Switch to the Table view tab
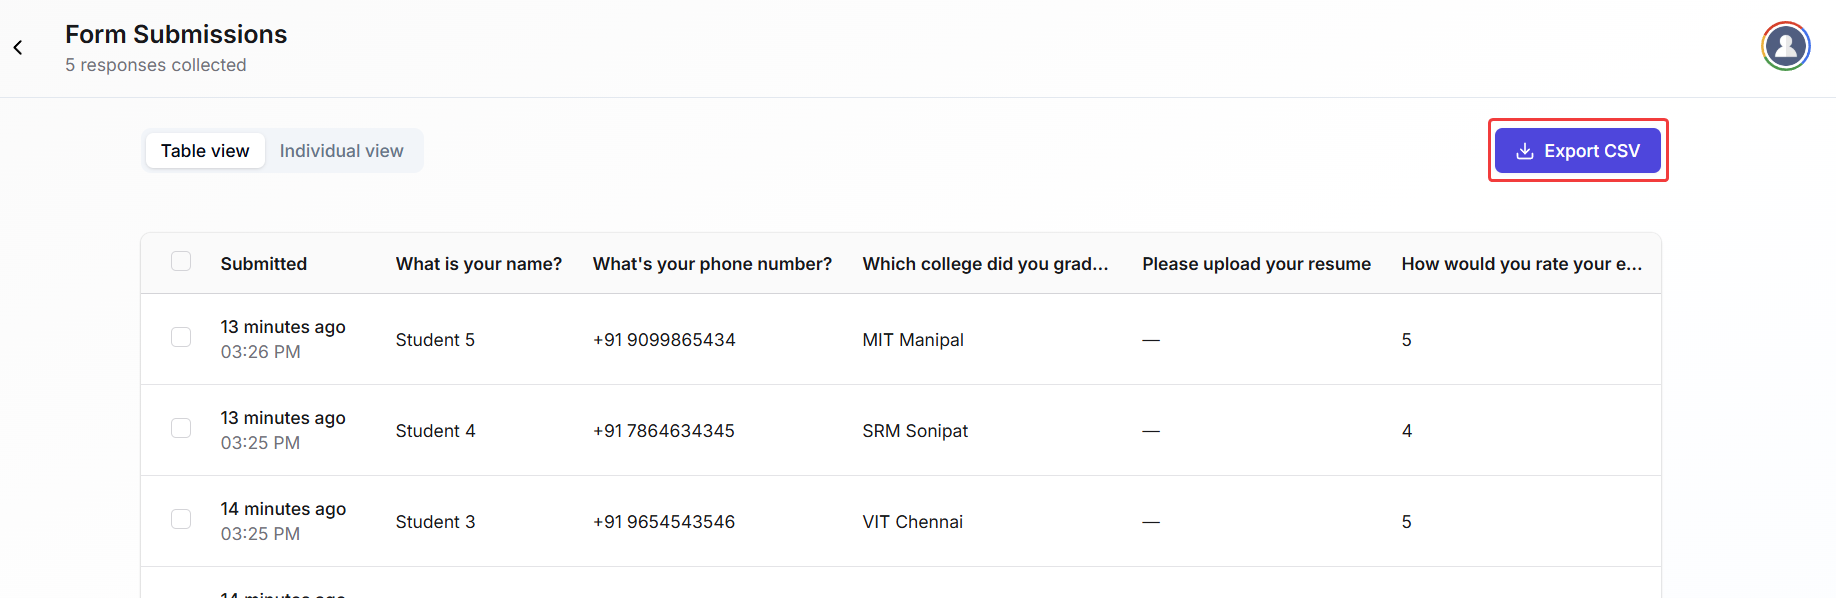This screenshot has height=598, width=1836. [205, 151]
